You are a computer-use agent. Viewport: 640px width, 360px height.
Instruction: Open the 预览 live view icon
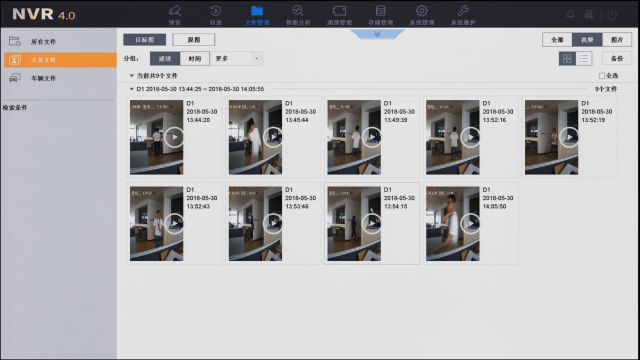coord(175,10)
